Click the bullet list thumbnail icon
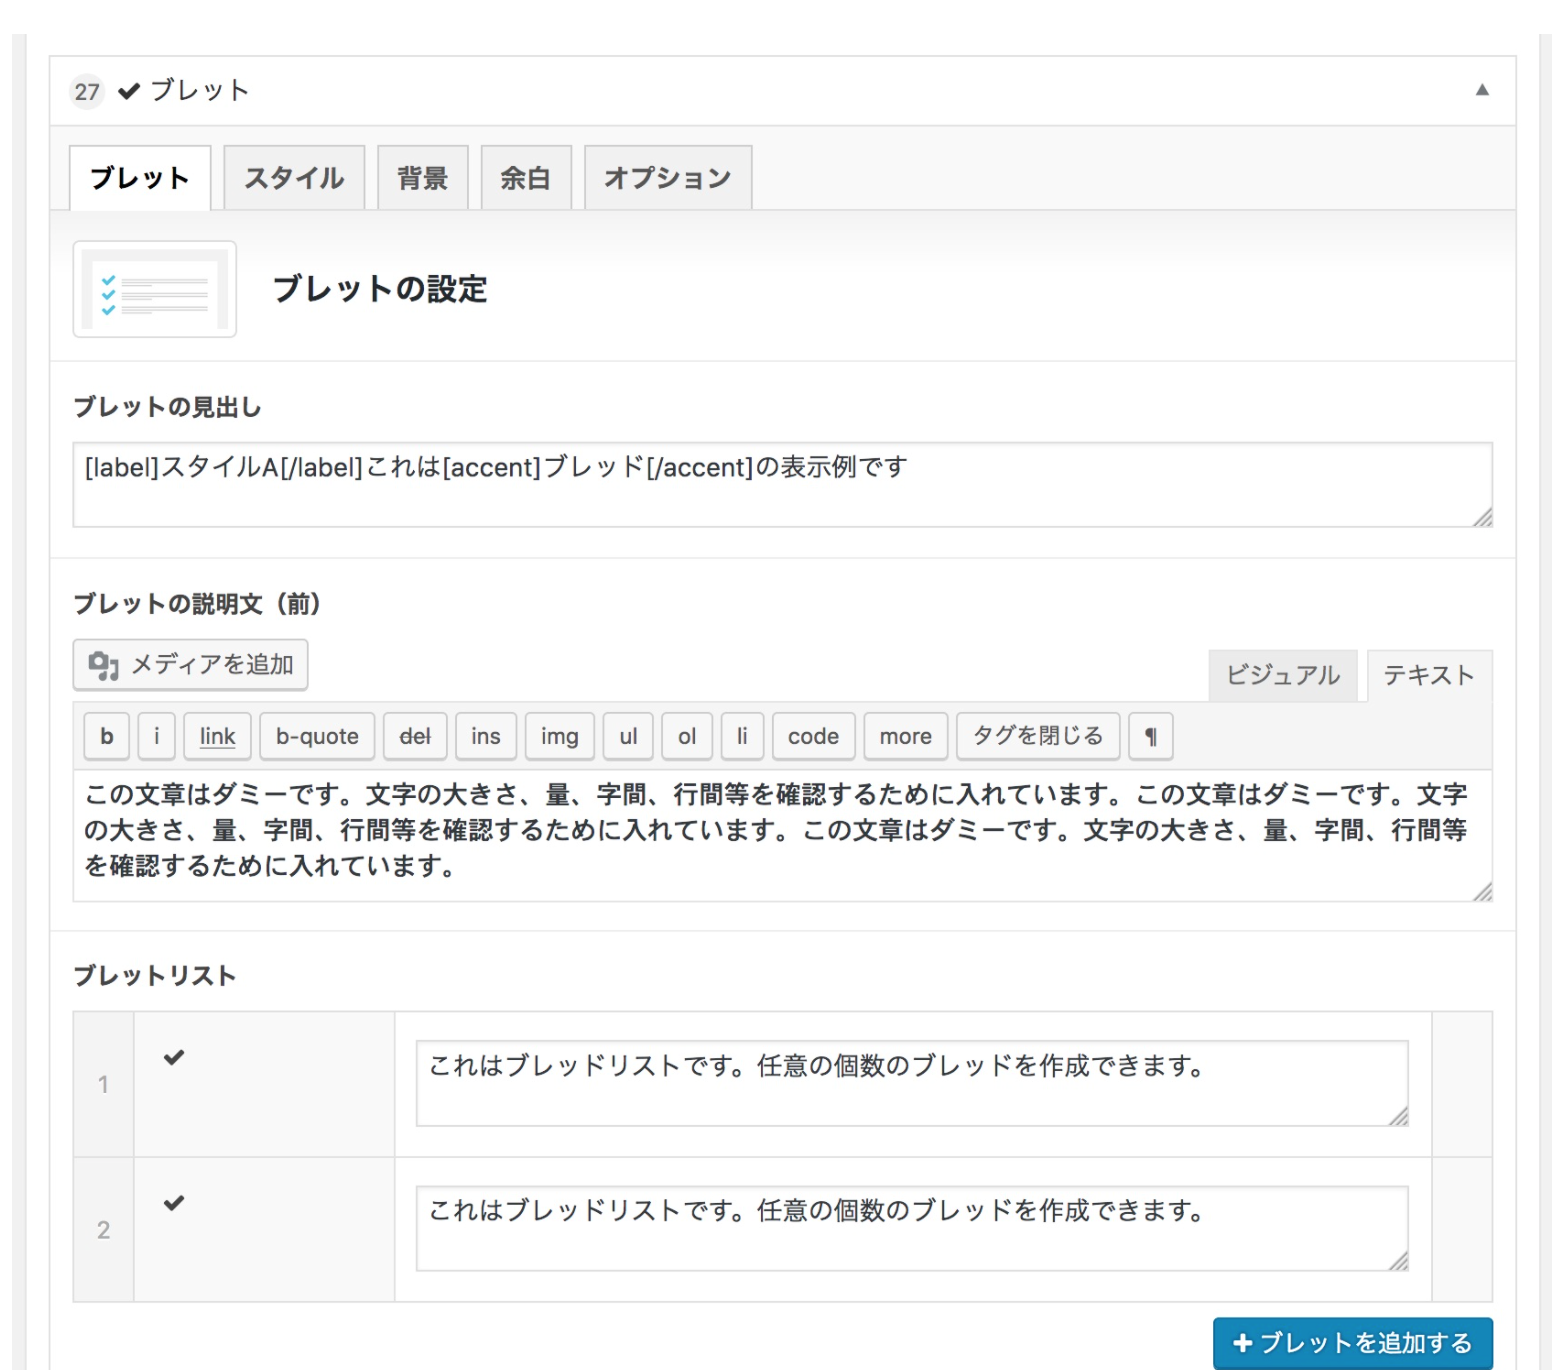 click(155, 289)
